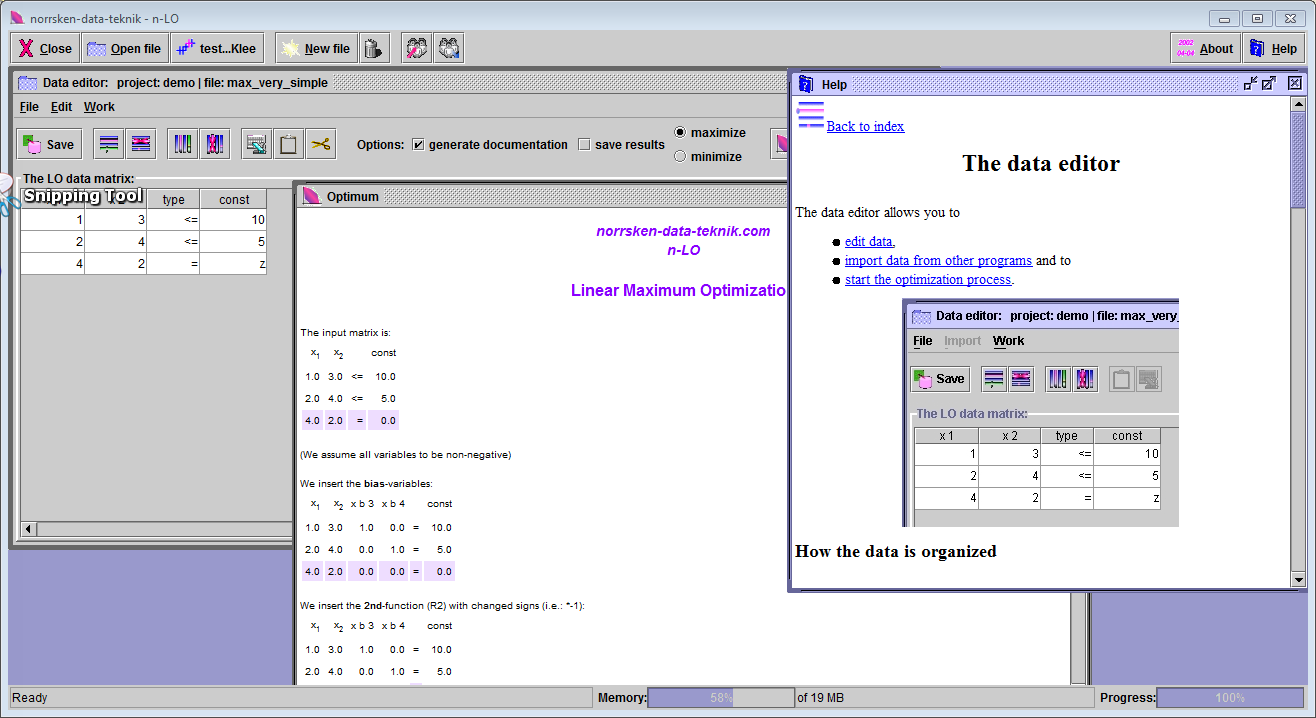
Task: Open 'start the optimization process' link
Action: click(x=928, y=279)
